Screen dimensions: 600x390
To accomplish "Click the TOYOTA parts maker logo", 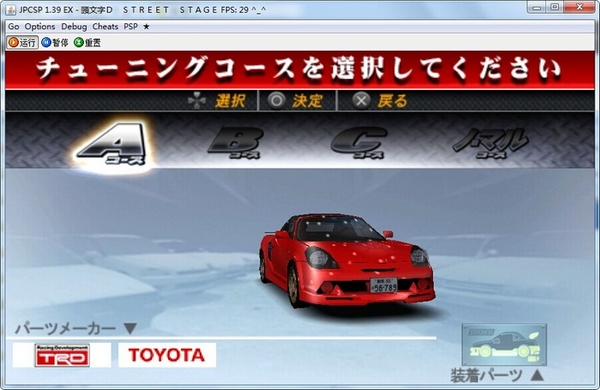I will click(167, 355).
